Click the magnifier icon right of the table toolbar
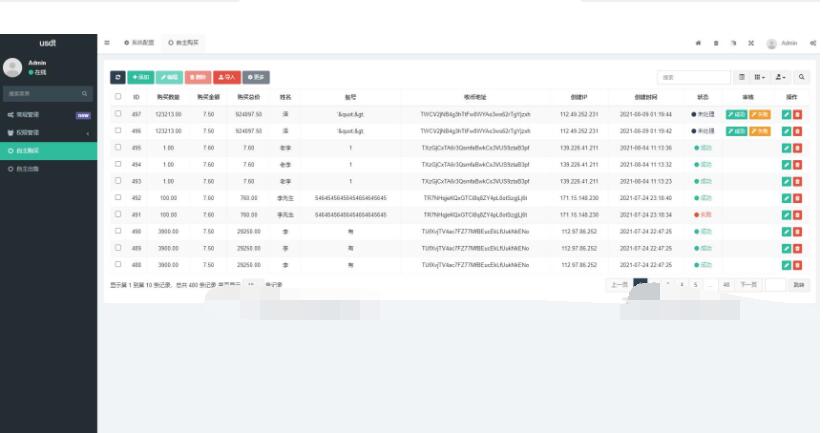Screen dimensions: 823x433 [801, 77]
